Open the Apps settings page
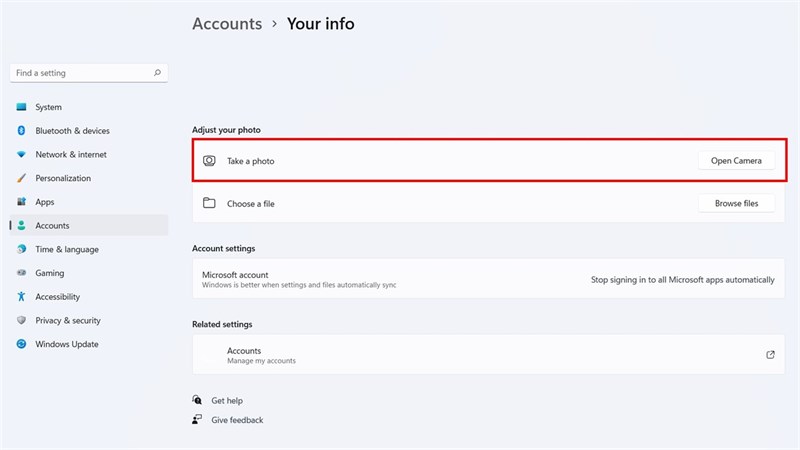The width and height of the screenshot is (800, 450). (x=89, y=202)
